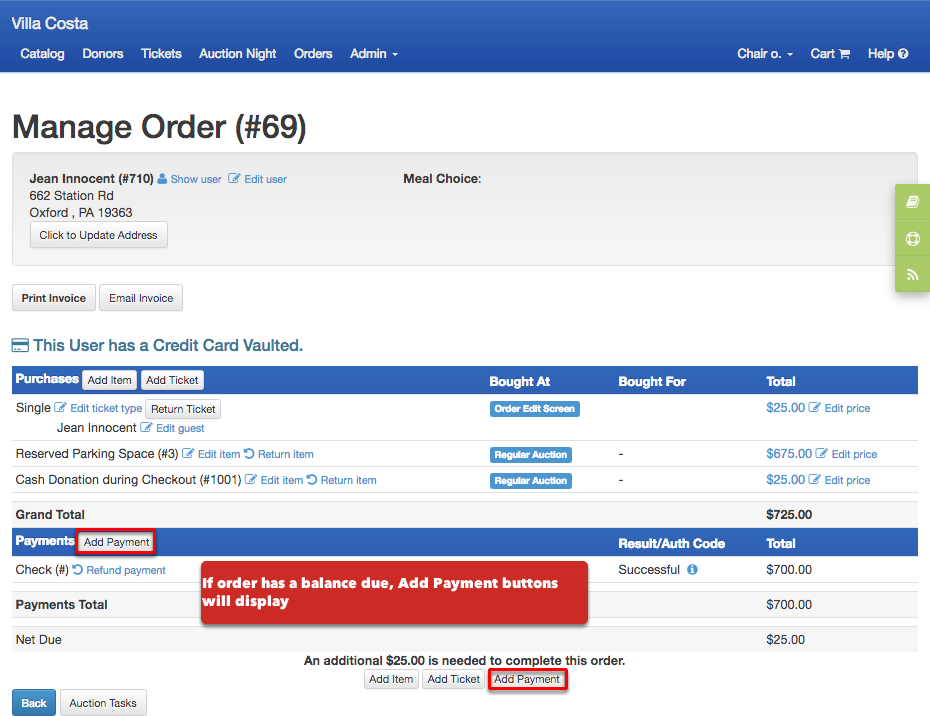This screenshot has width=930, height=716.
Task: Click the info icon next to Successful
Action: point(692,569)
